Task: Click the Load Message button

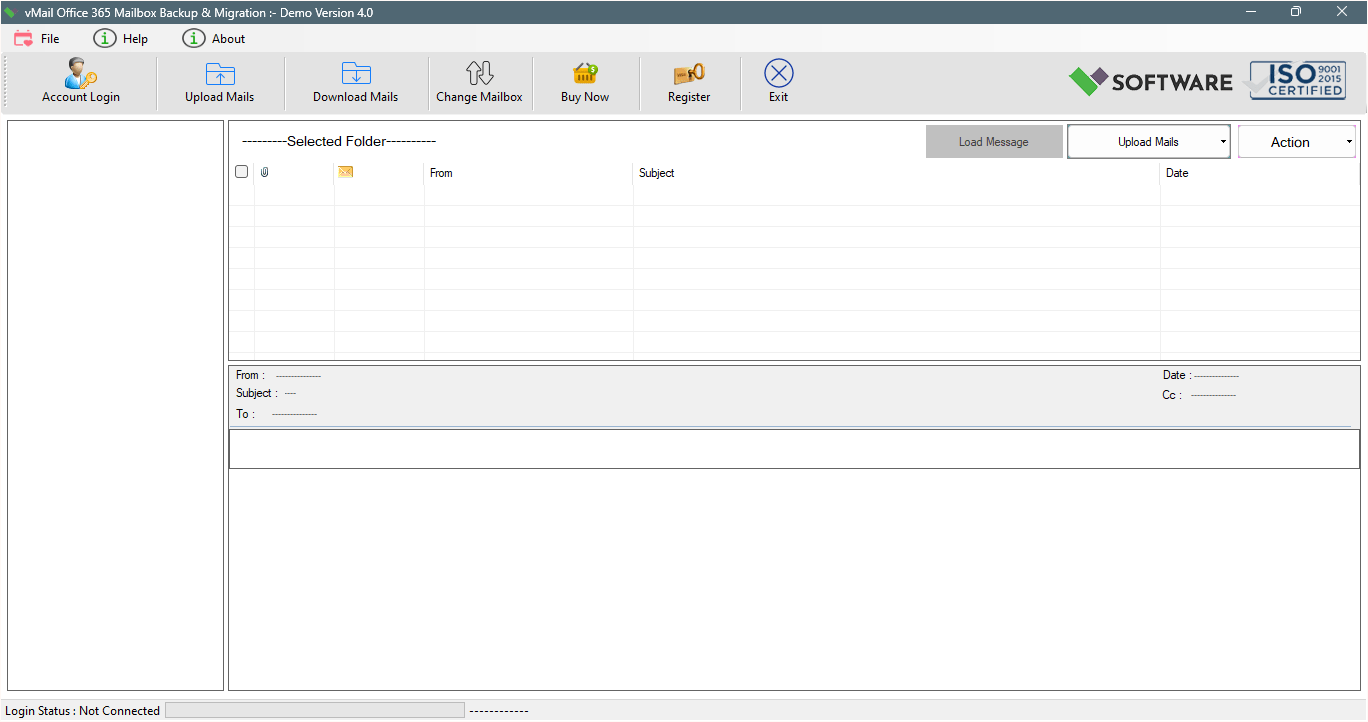Action: tap(994, 142)
